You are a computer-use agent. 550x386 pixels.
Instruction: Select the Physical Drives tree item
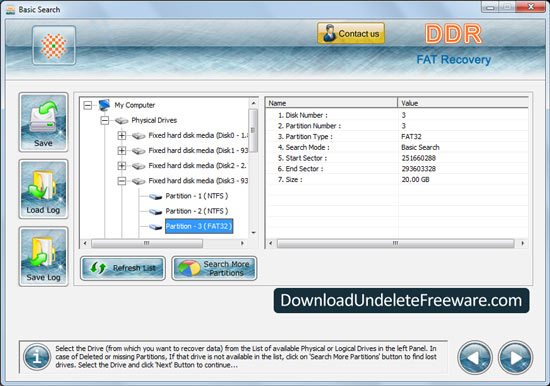point(154,120)
